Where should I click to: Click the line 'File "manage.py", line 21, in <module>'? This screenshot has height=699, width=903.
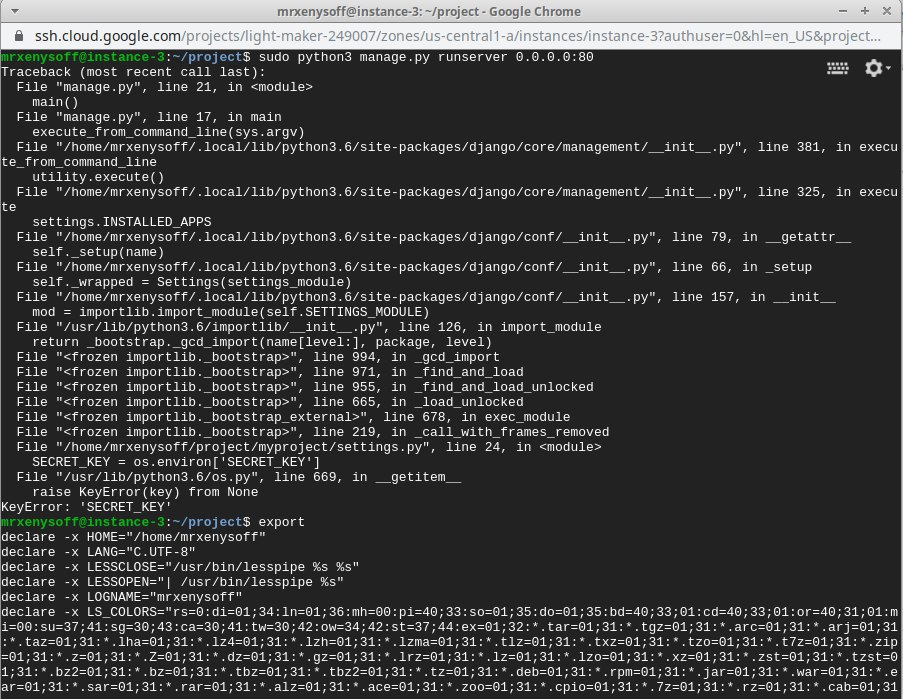coord(164,87)
